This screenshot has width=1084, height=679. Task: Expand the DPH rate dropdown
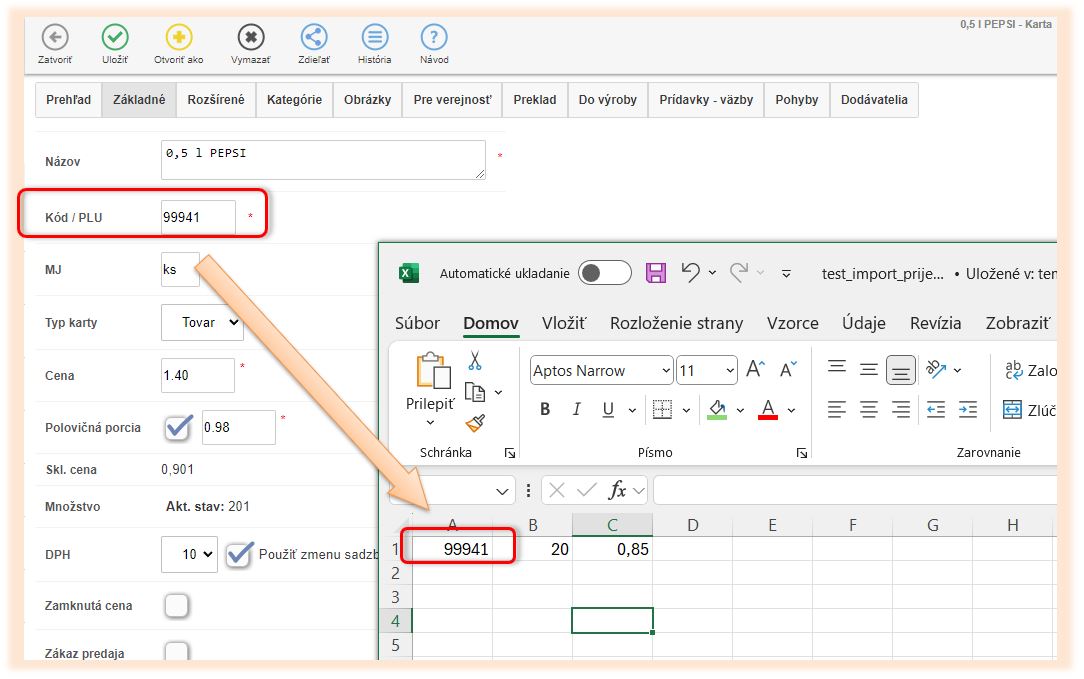point(189,554)
